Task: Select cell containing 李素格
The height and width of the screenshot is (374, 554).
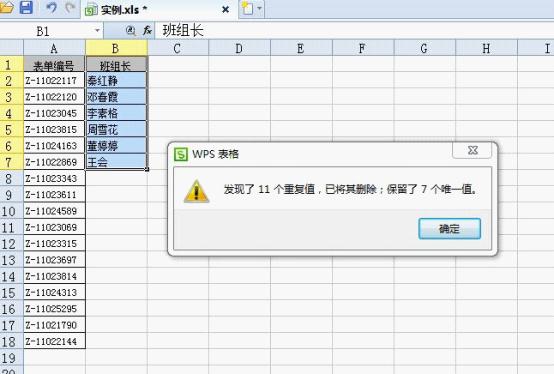Action: (116, 113)
